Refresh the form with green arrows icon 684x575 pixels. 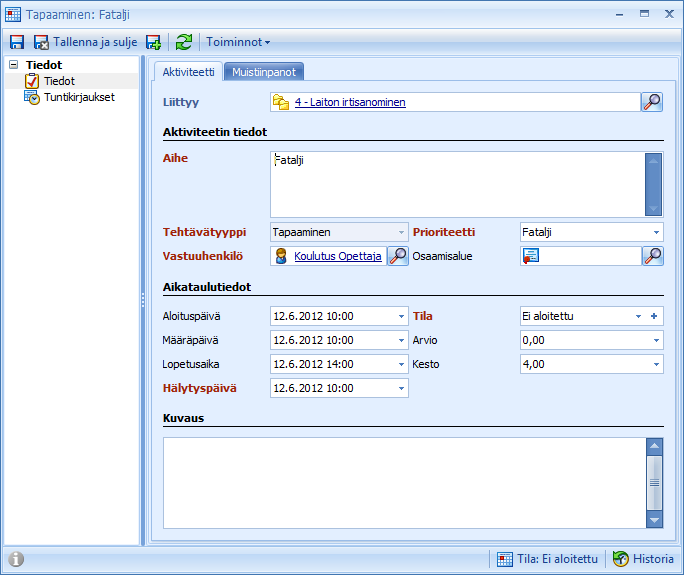pyautogui.click(x=184, y=42)
